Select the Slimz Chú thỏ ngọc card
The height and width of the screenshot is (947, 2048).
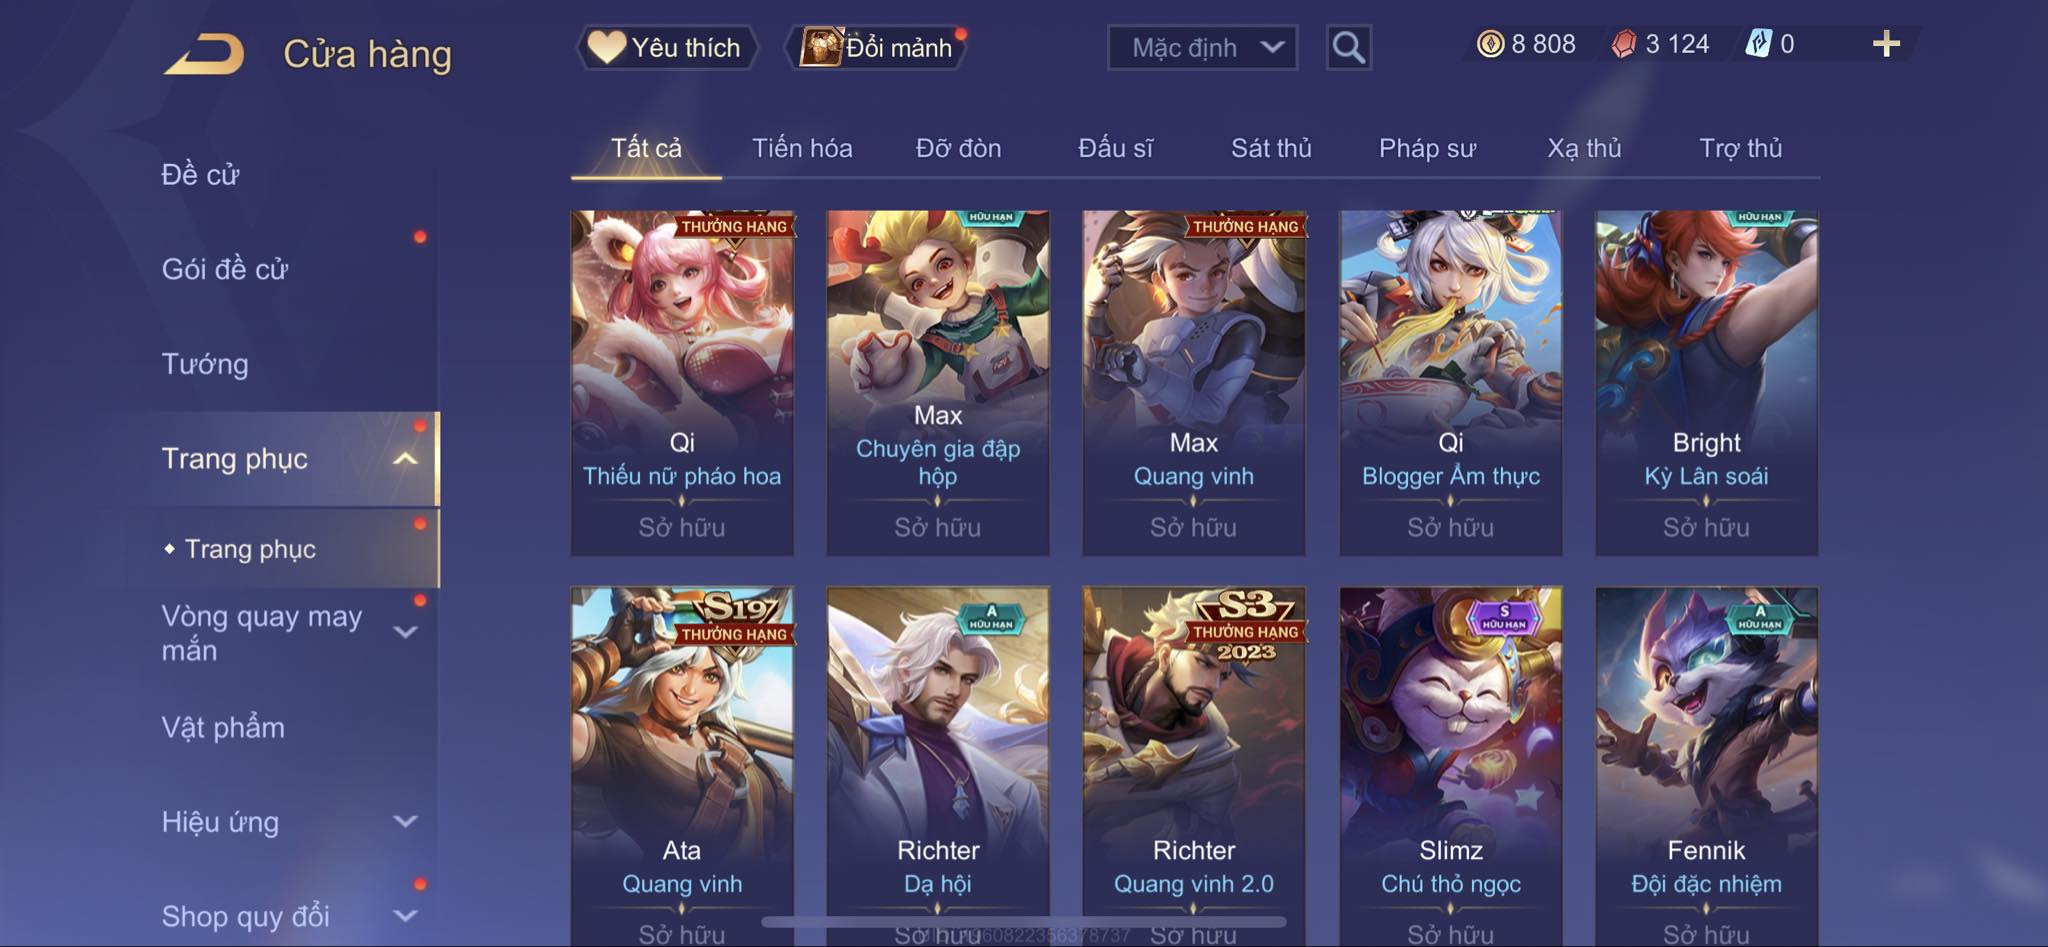[x=1450, y=766]
